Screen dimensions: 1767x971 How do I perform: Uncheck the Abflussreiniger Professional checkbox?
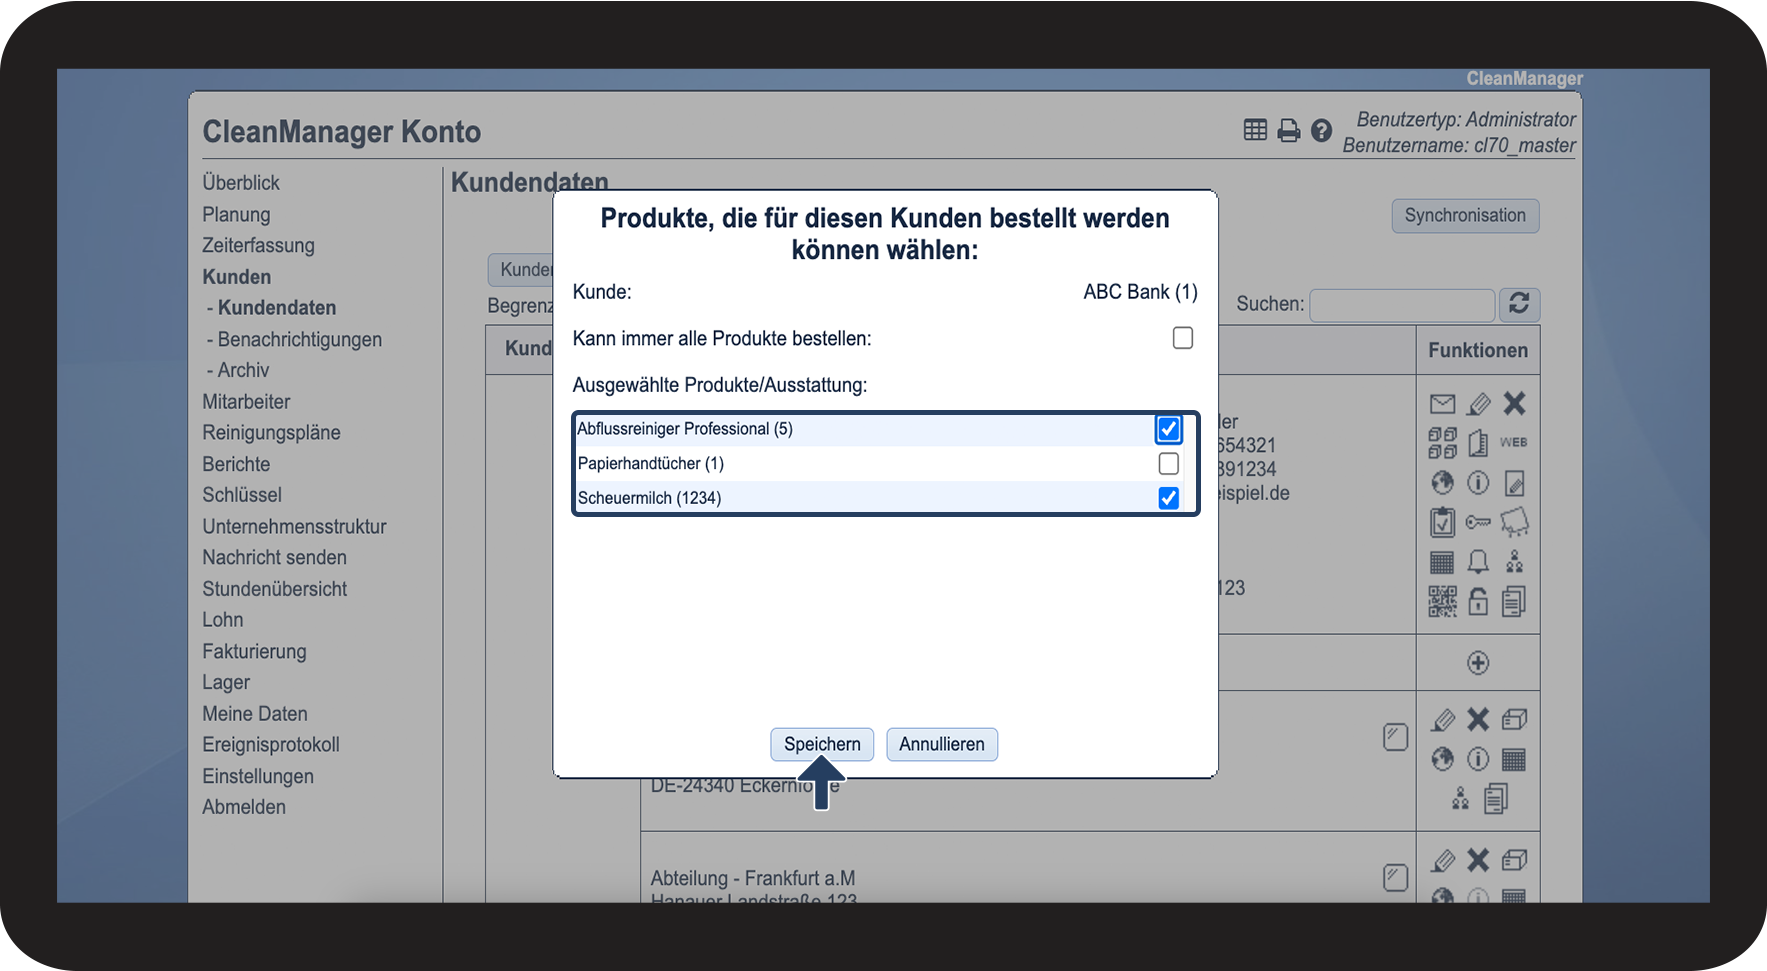[x=1168, y=429]
